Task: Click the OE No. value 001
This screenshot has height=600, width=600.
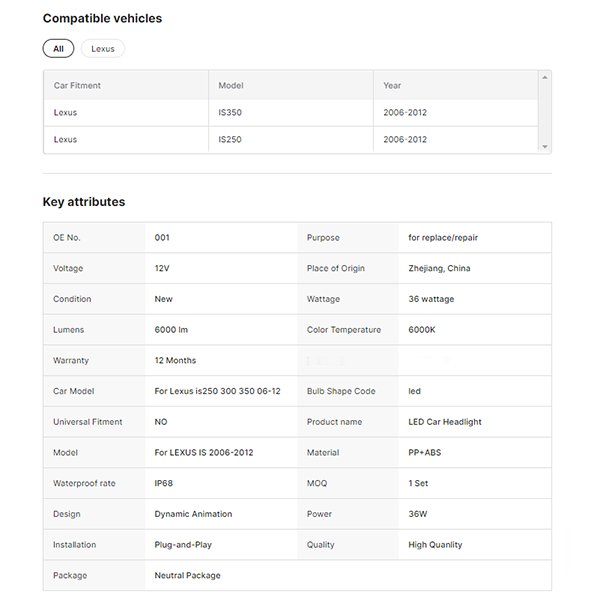Action: click(162, 238)
